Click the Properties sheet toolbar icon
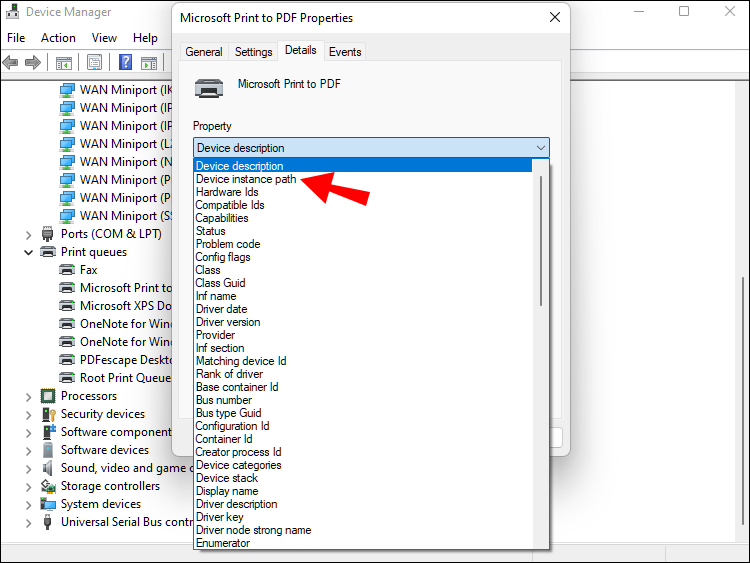The image size is (750, 563). click(94, 62)
